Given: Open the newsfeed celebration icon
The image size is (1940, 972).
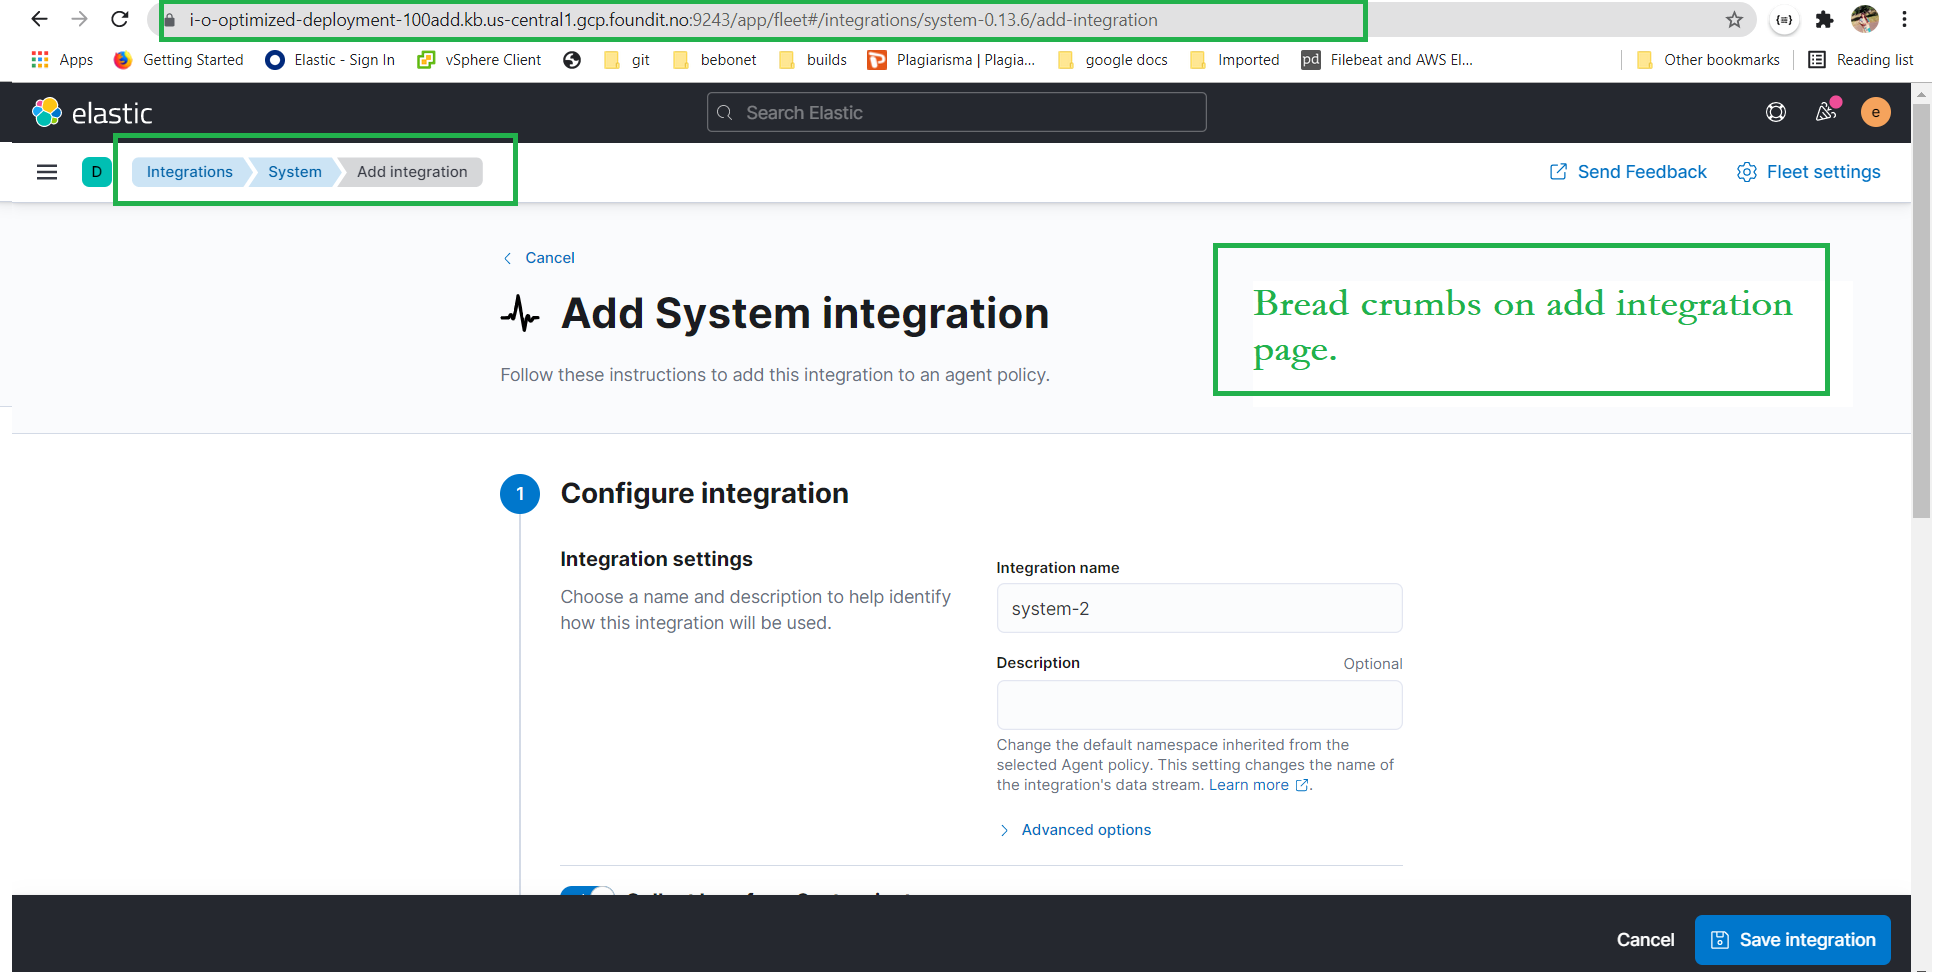Looking at the screenshot, I should [1826, 112].
